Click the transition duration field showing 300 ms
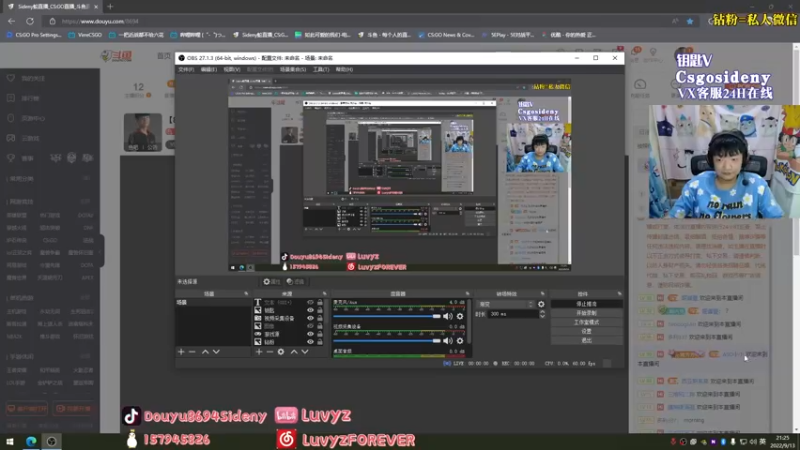The image size is (800, 450). (x=513, y=314)
